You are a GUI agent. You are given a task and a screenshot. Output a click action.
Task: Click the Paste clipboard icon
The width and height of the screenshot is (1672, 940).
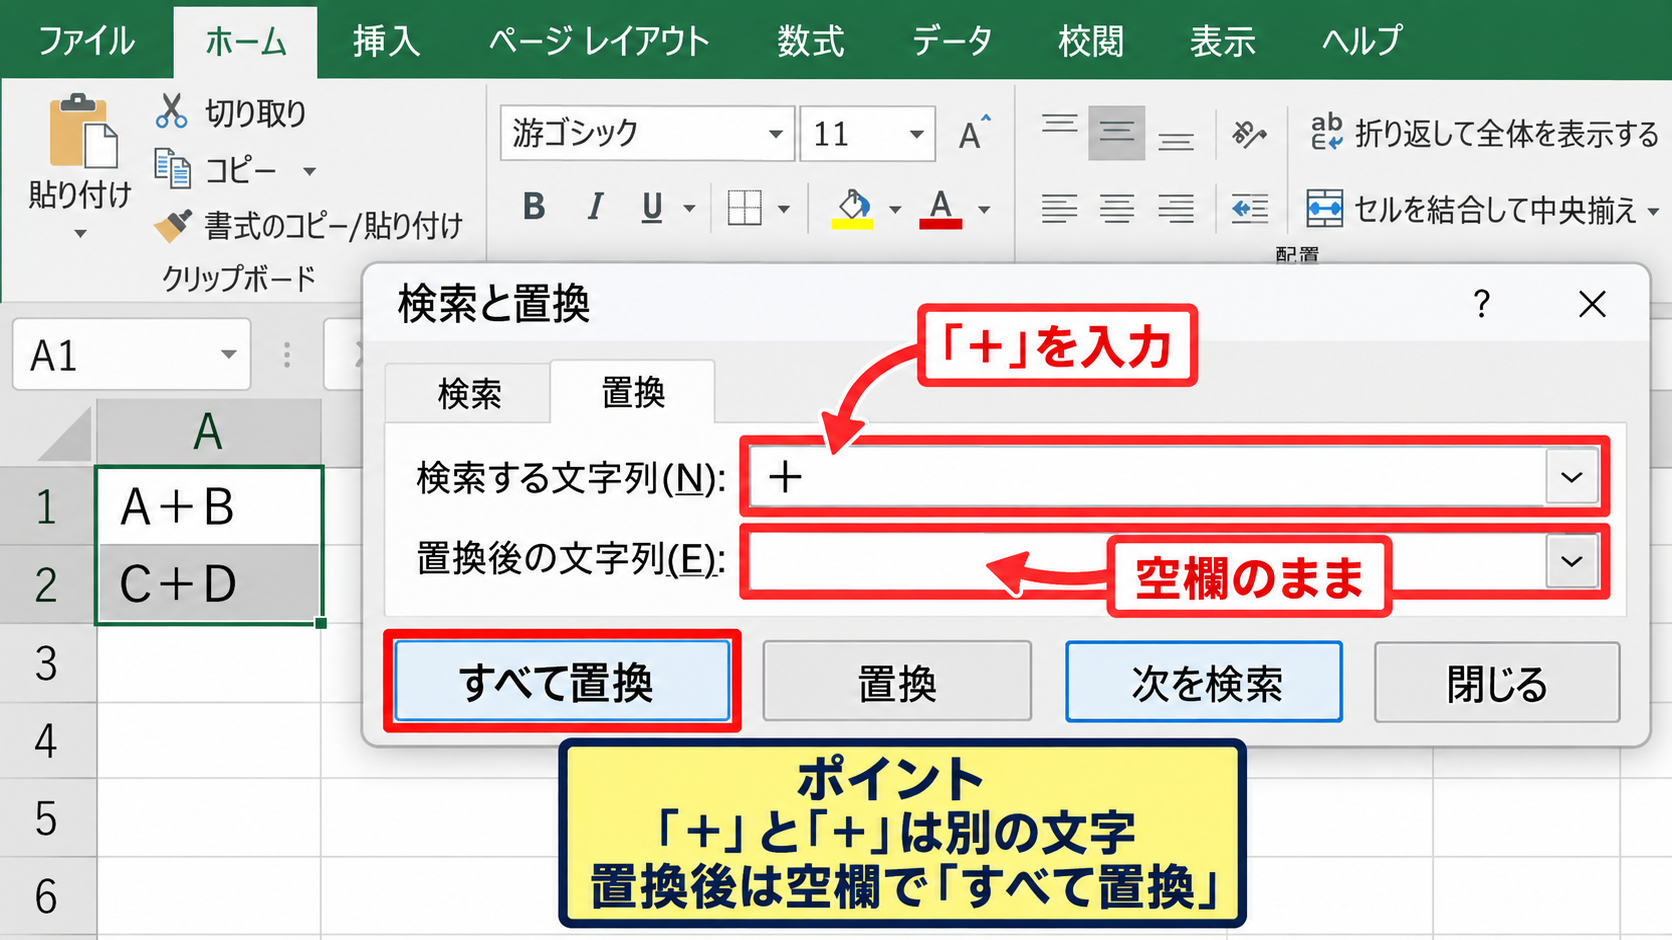[83, 131]
